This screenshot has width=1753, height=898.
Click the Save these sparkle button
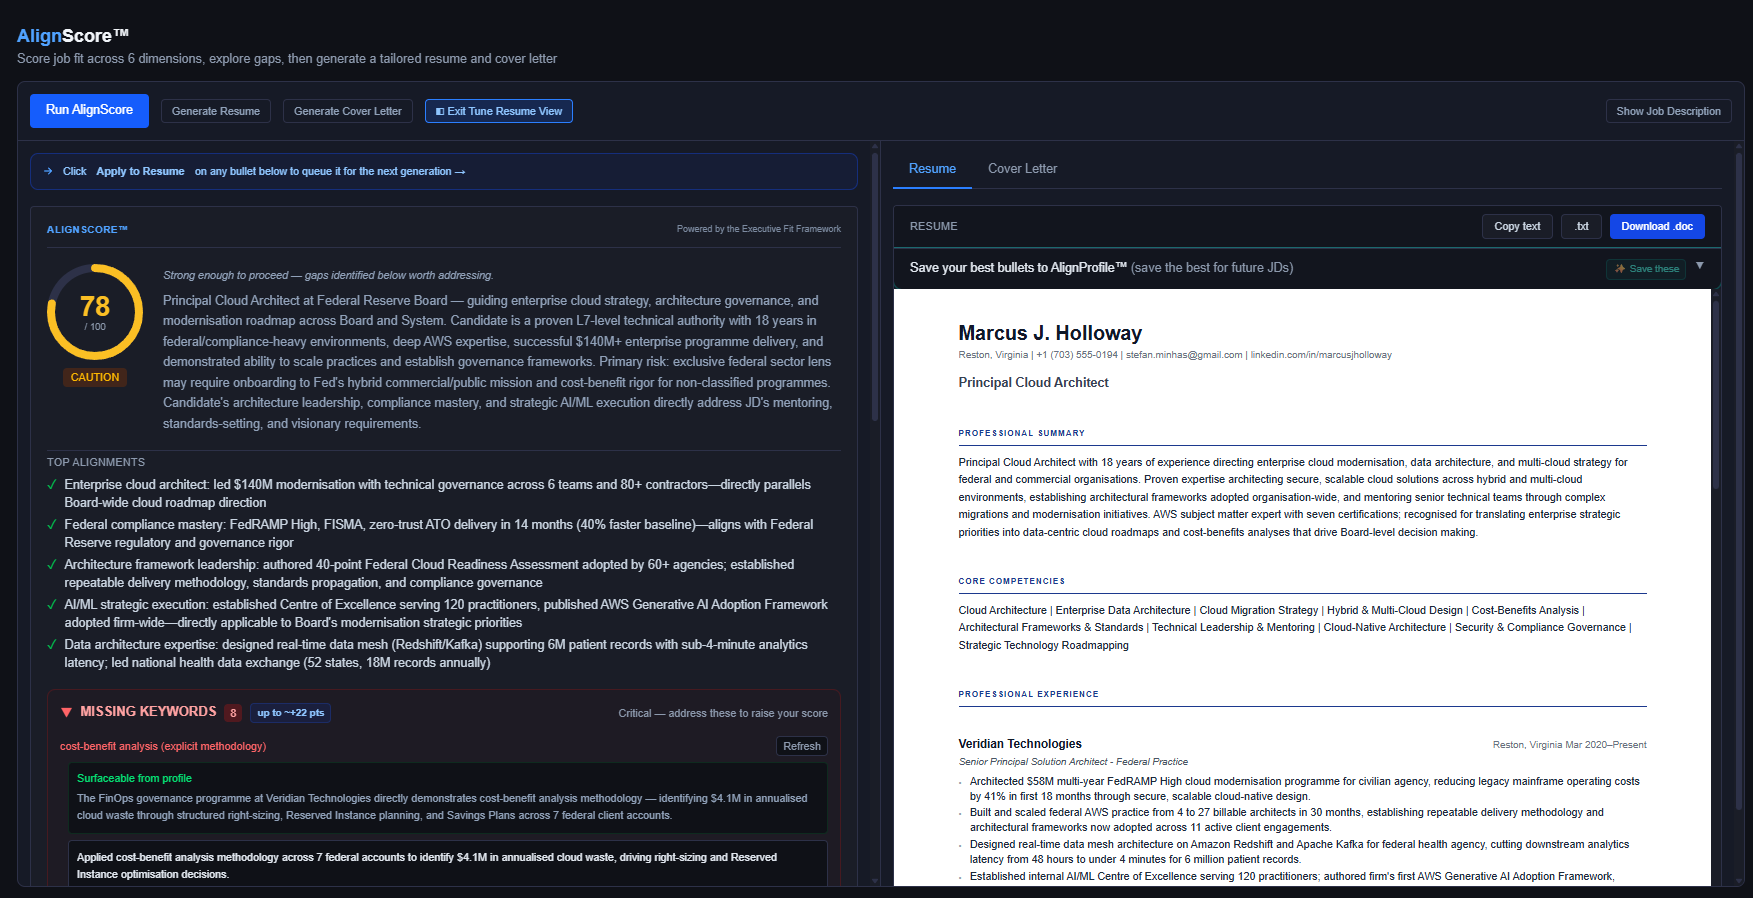(x=1646, y=269)
